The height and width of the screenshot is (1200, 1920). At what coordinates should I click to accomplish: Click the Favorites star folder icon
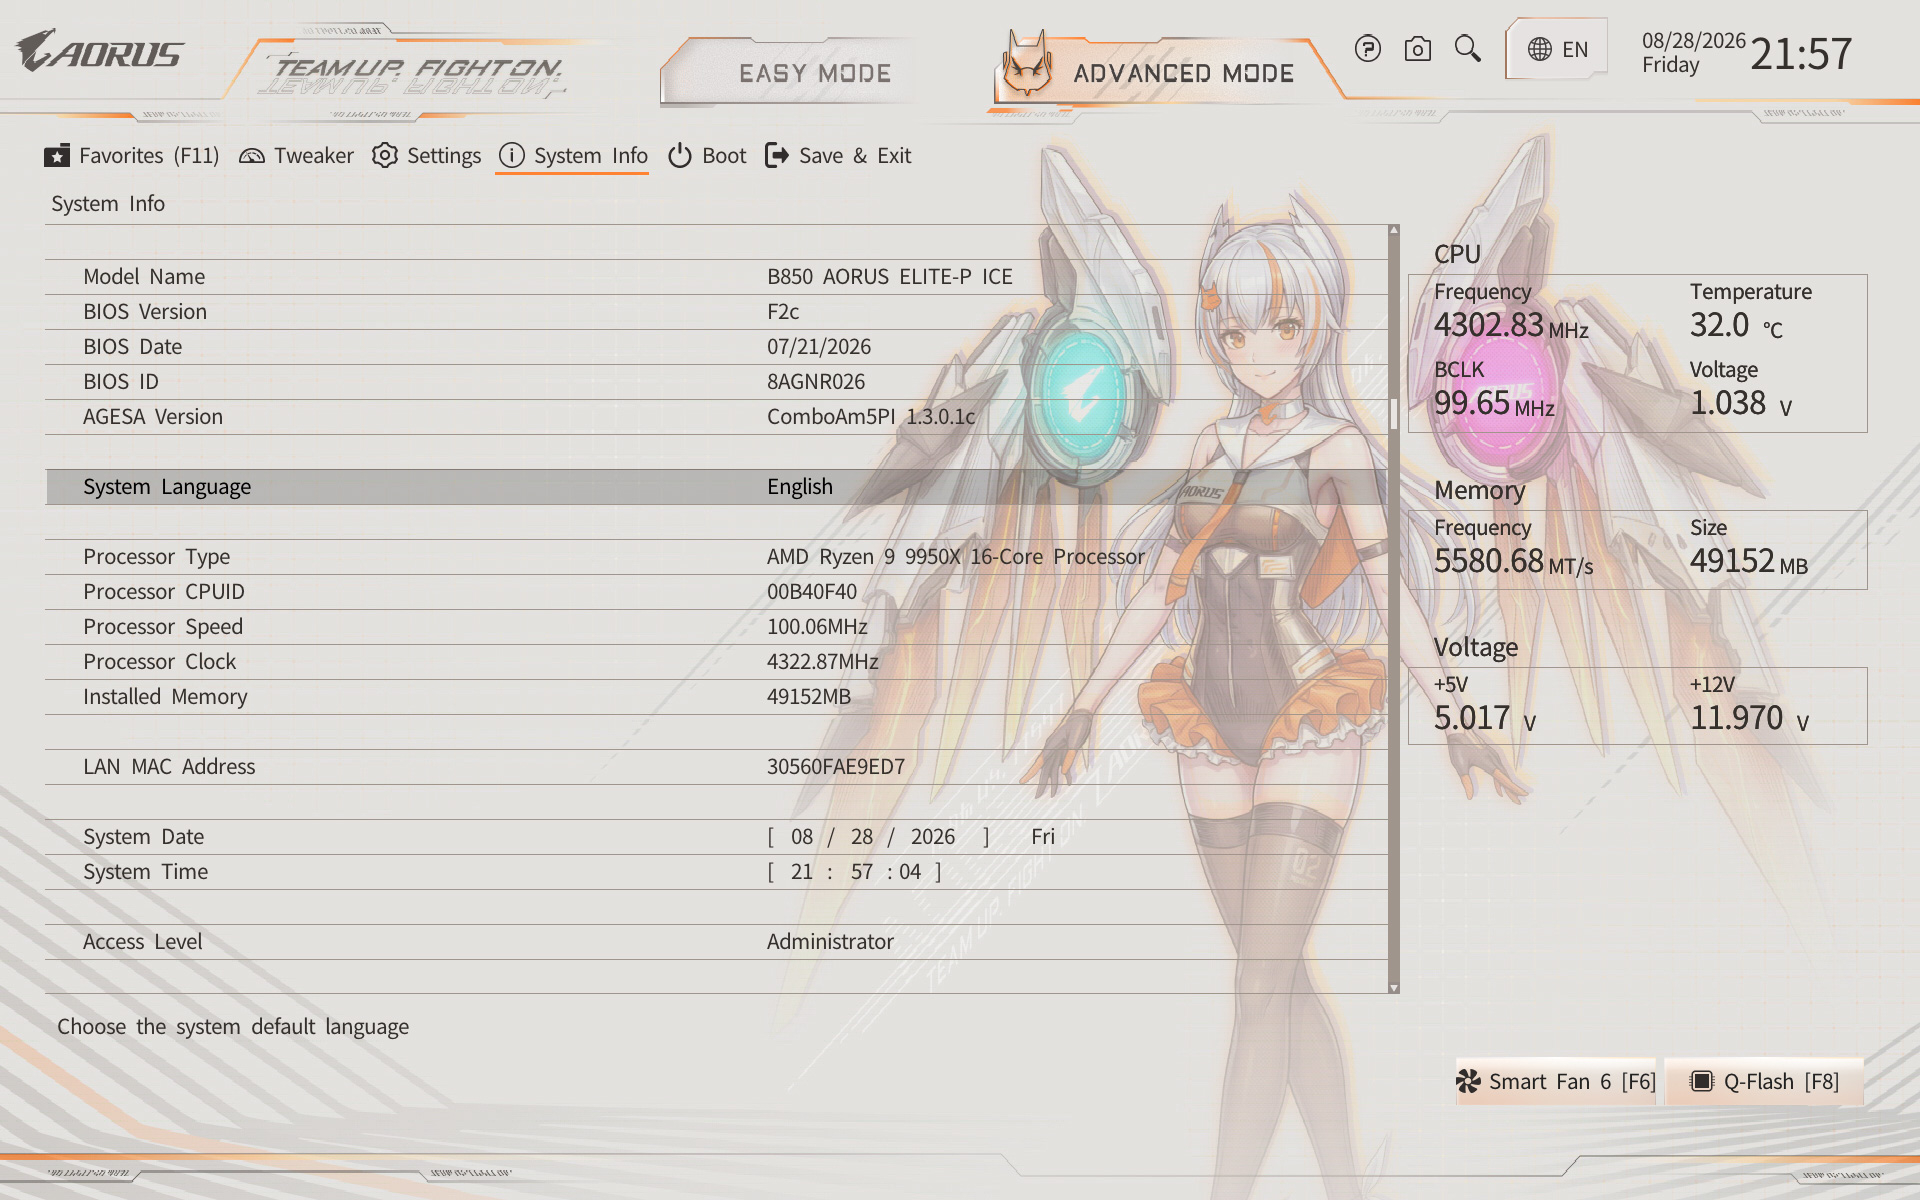tap(57, 156)
